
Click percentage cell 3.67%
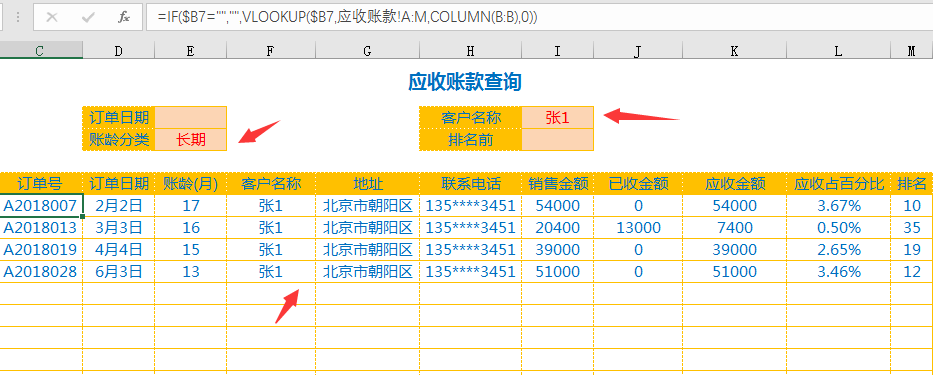coord(838,206)
